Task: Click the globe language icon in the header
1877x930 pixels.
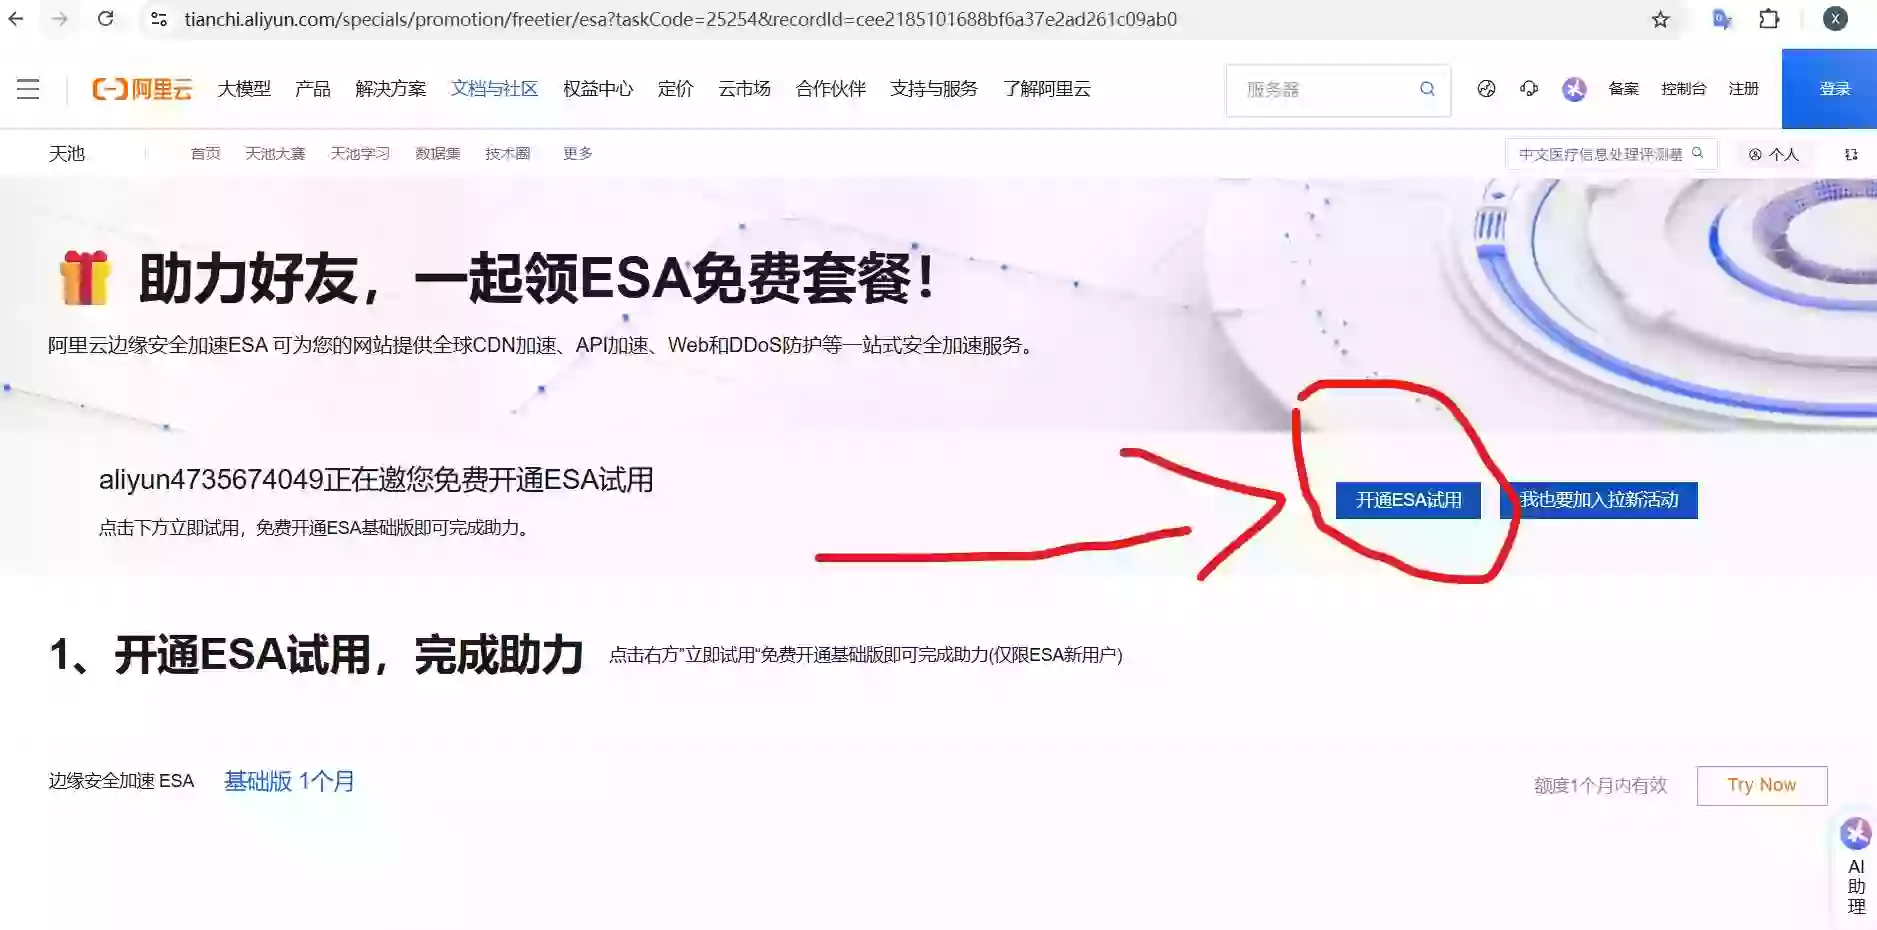Action: pyautogui.click(x=1487, y=89)
